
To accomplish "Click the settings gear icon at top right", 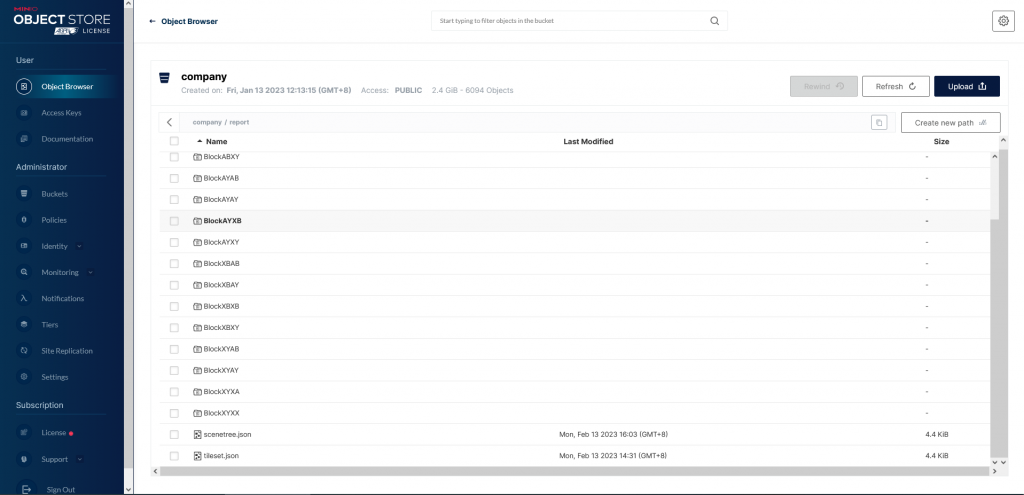I will (1002, 21).
